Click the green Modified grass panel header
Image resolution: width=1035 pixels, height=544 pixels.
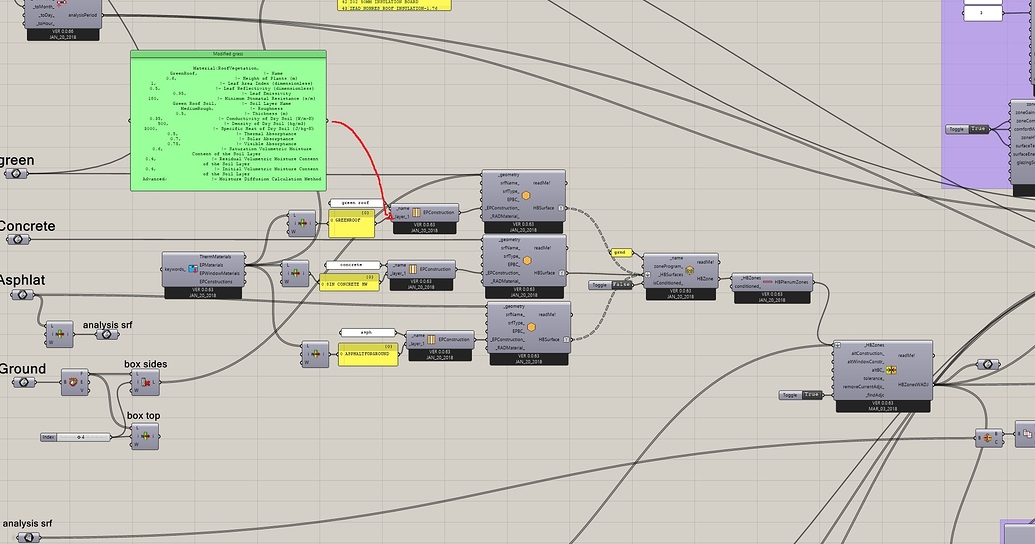[x=229, y=54]
